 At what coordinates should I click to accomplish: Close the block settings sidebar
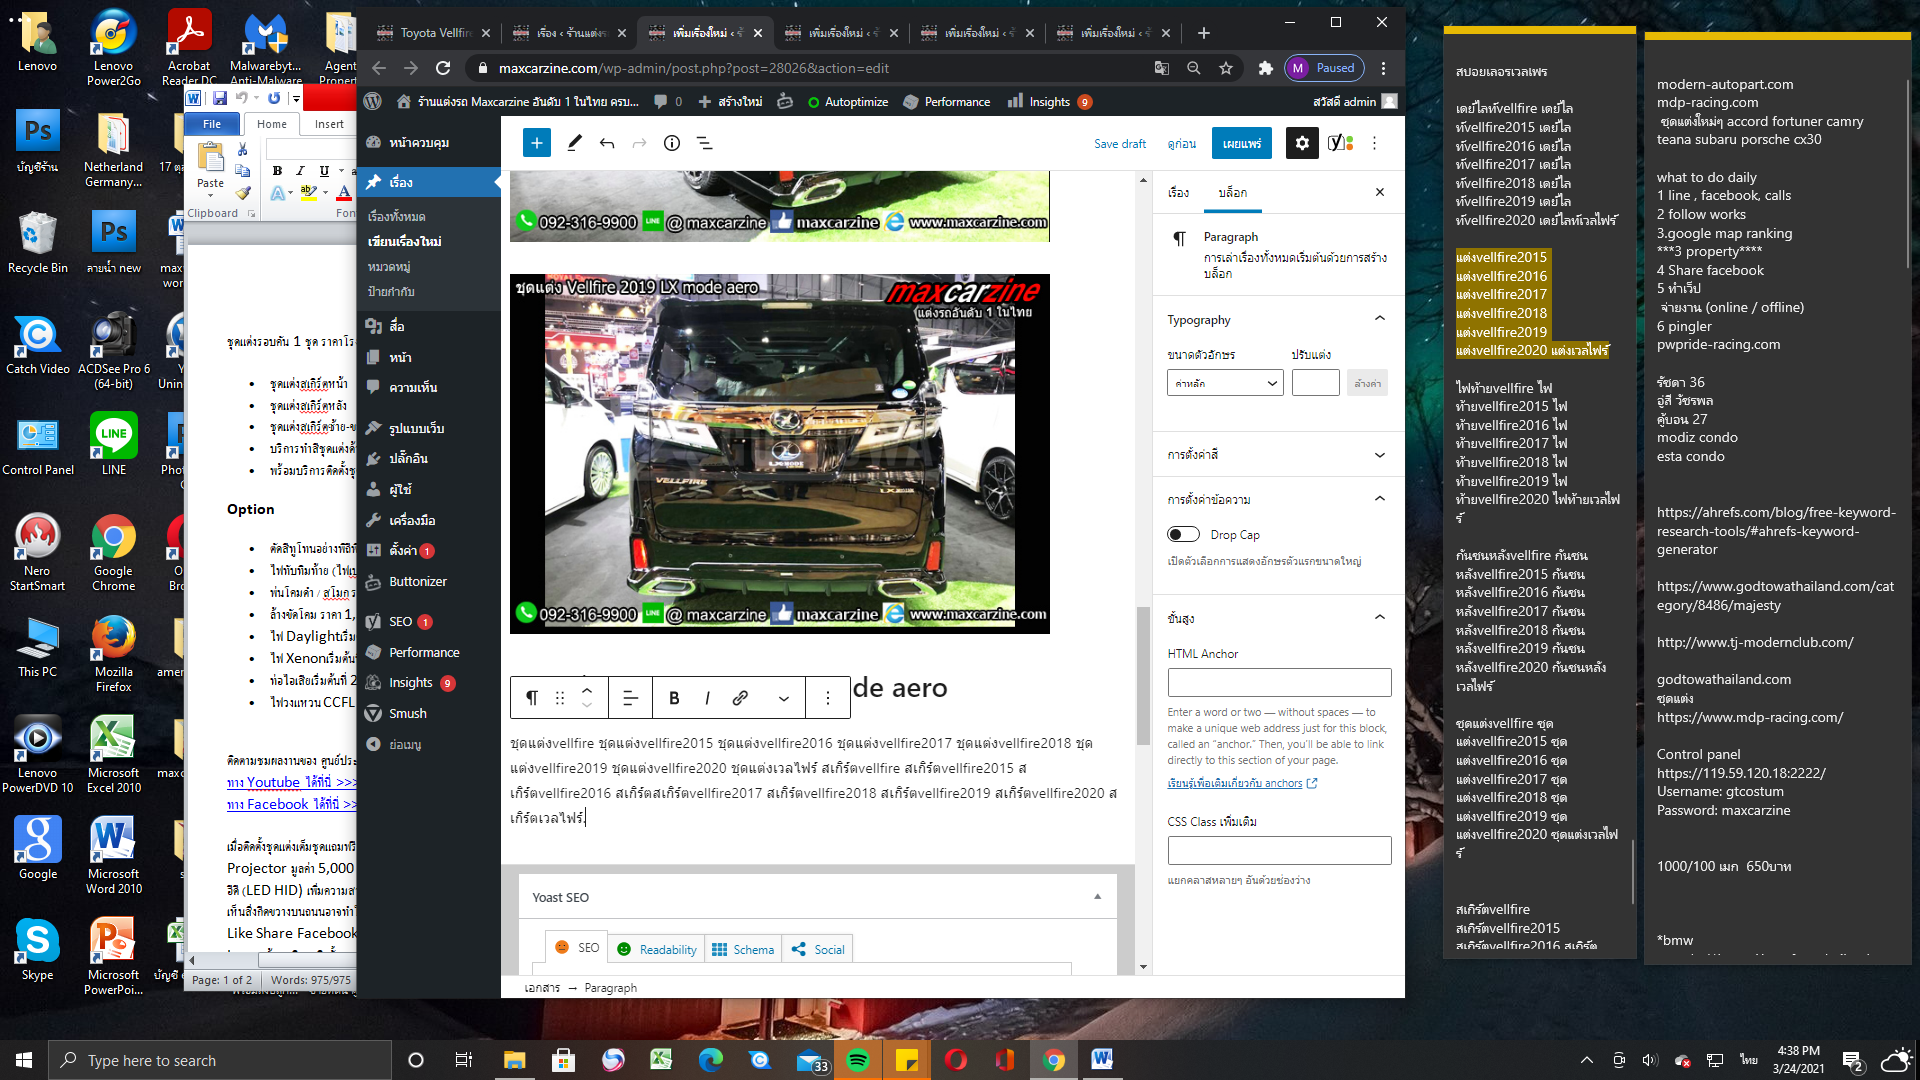(x=1380, y=192)
